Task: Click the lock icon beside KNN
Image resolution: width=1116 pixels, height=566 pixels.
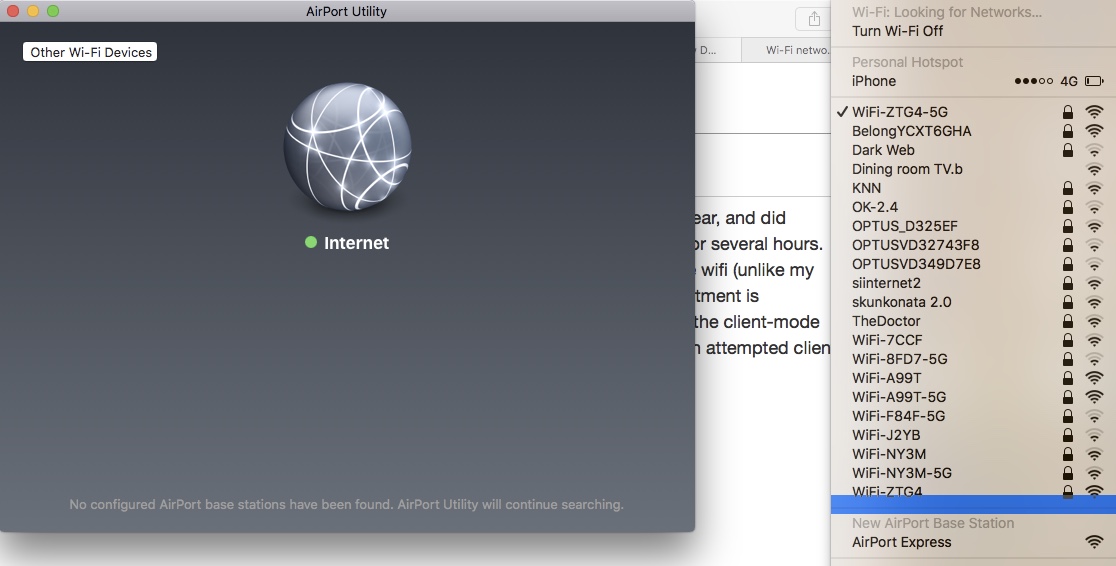Action: pos(1068,188)
